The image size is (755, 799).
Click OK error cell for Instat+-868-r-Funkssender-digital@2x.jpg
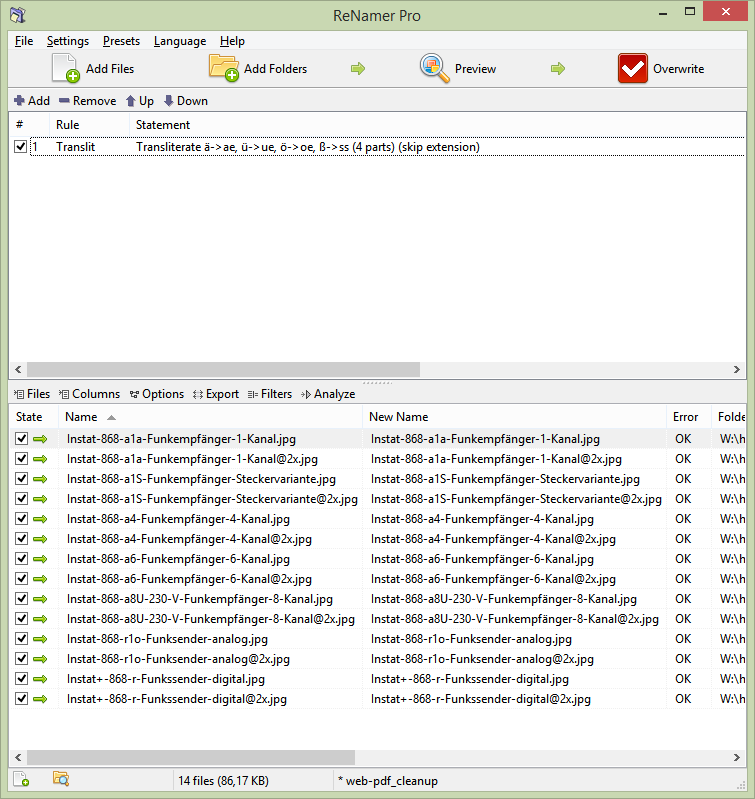pos(683,699)
